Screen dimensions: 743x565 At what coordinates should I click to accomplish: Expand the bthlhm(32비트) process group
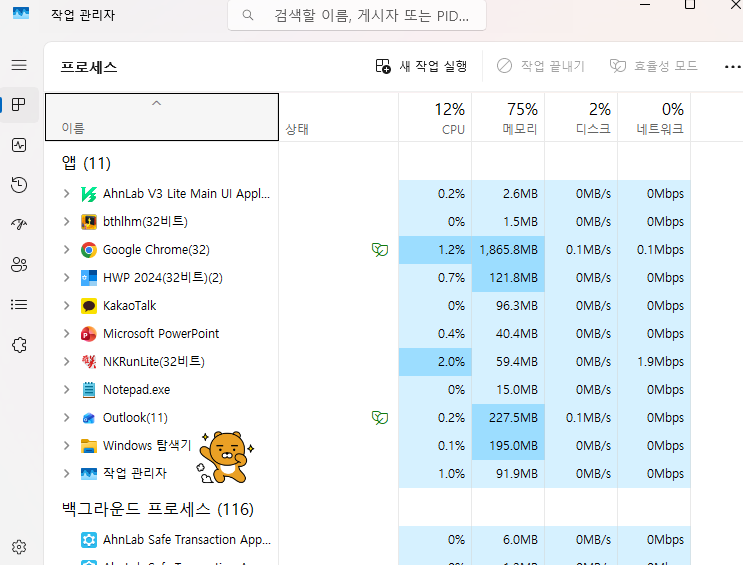tap(66, 221)
